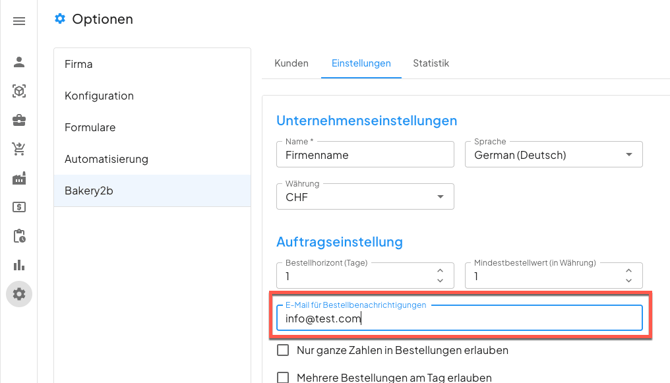Select Automatisierung in the options list
This screenshot has height=383, width=670.
coord(152,159)
